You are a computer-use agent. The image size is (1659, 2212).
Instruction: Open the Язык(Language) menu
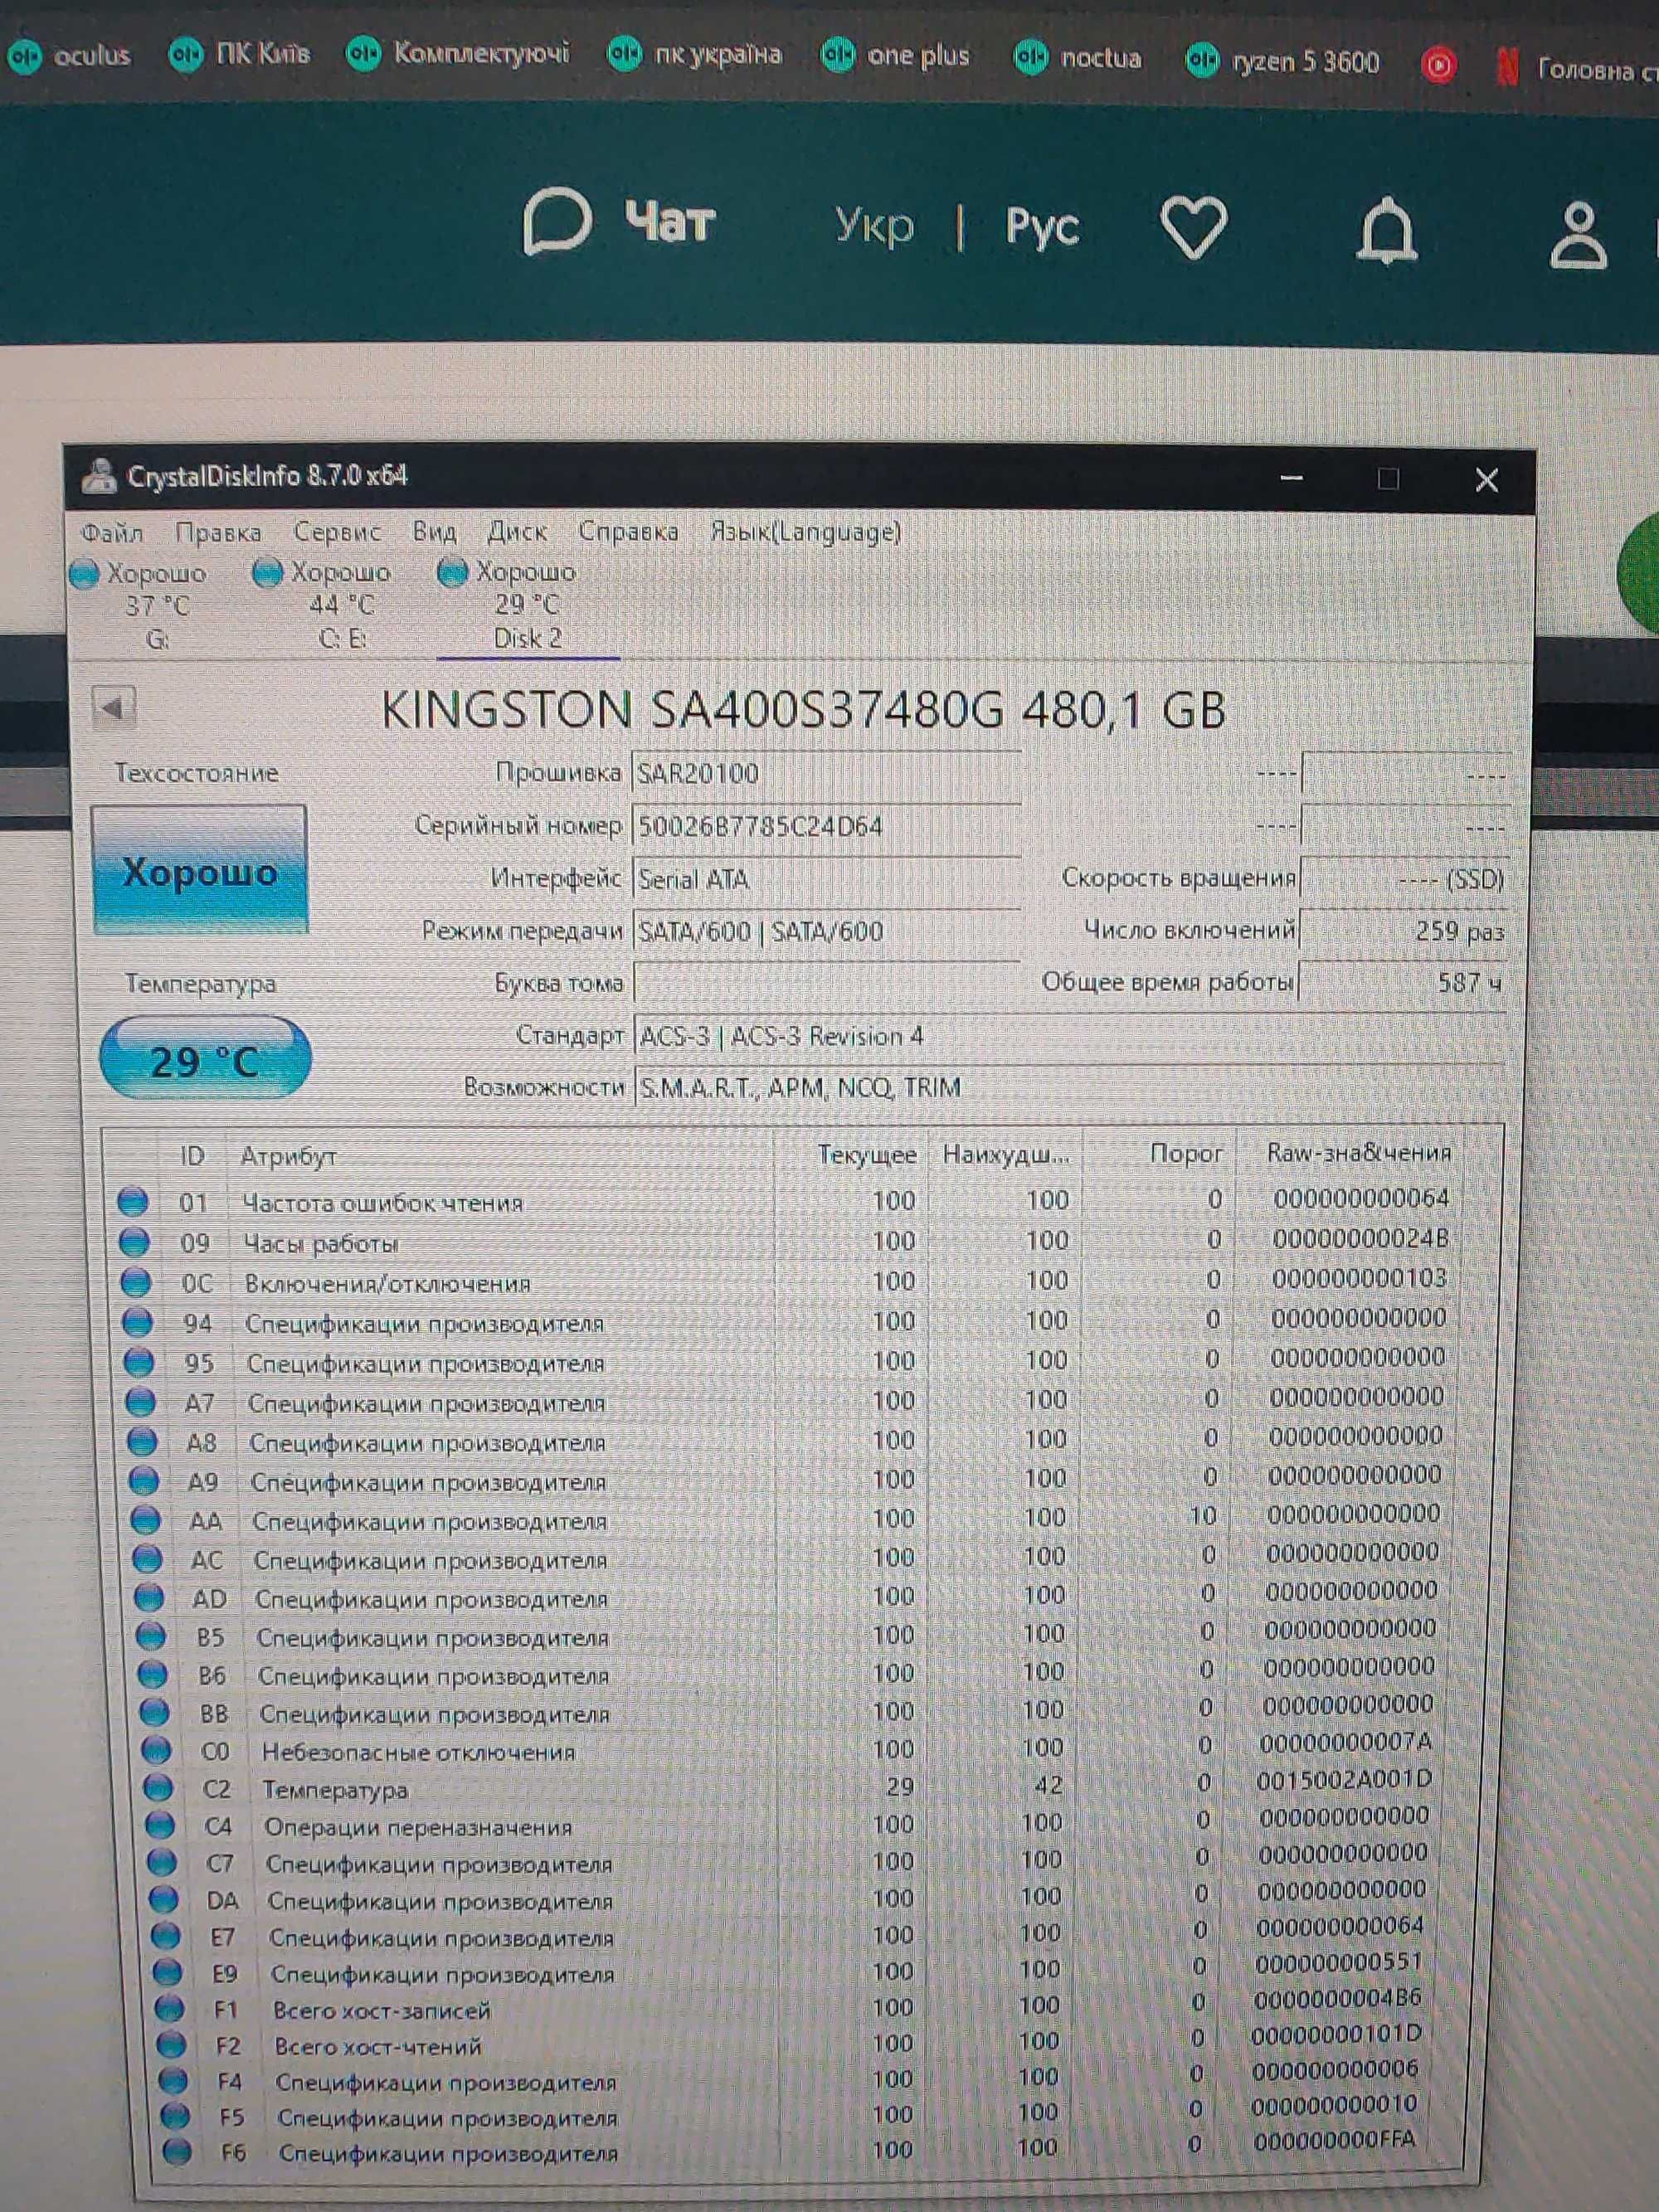(806, 531)
